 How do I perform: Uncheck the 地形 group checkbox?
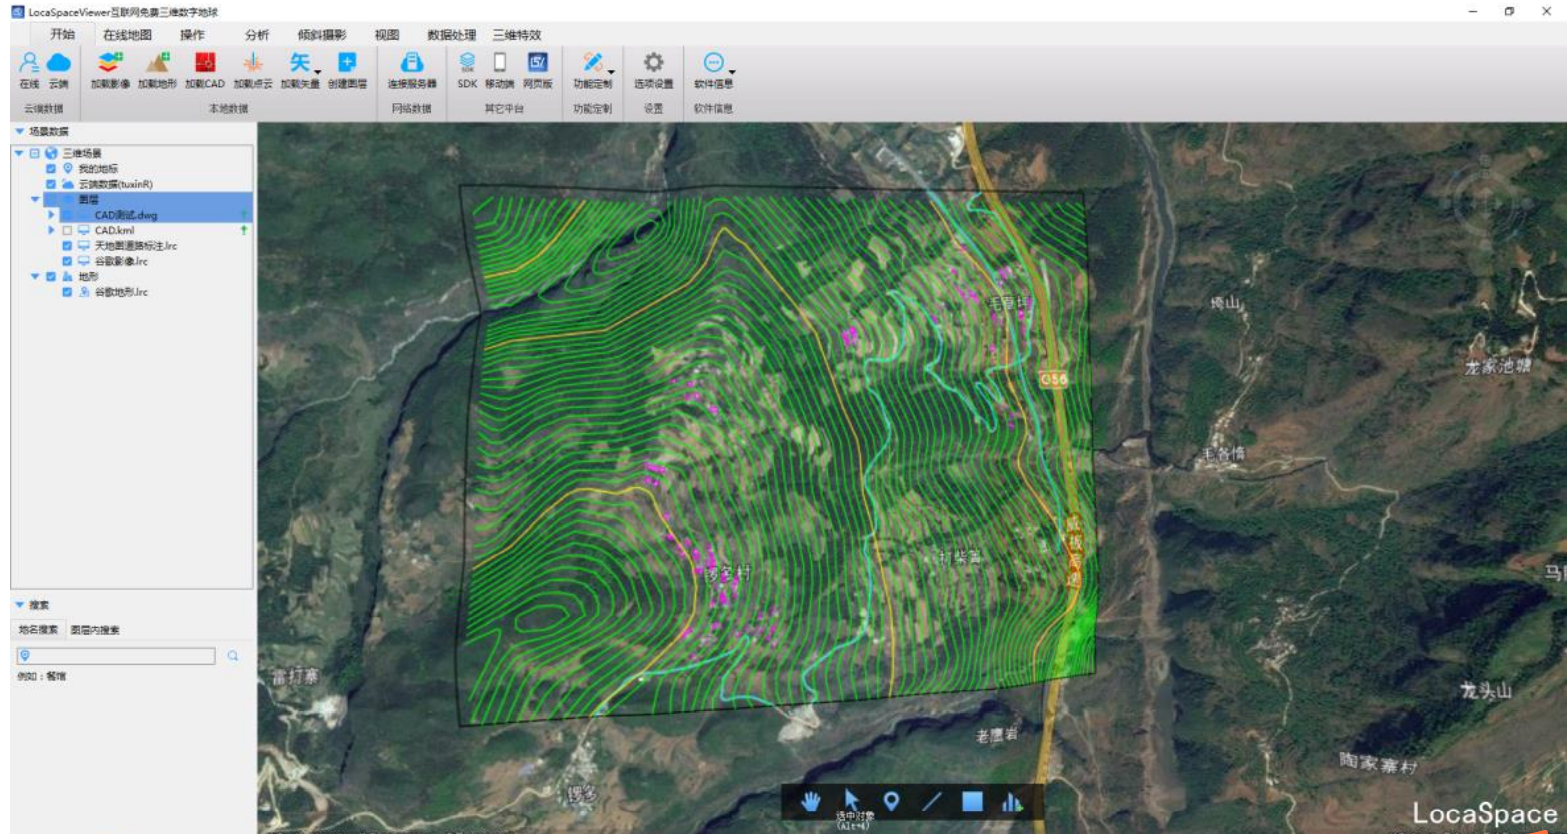51,277
